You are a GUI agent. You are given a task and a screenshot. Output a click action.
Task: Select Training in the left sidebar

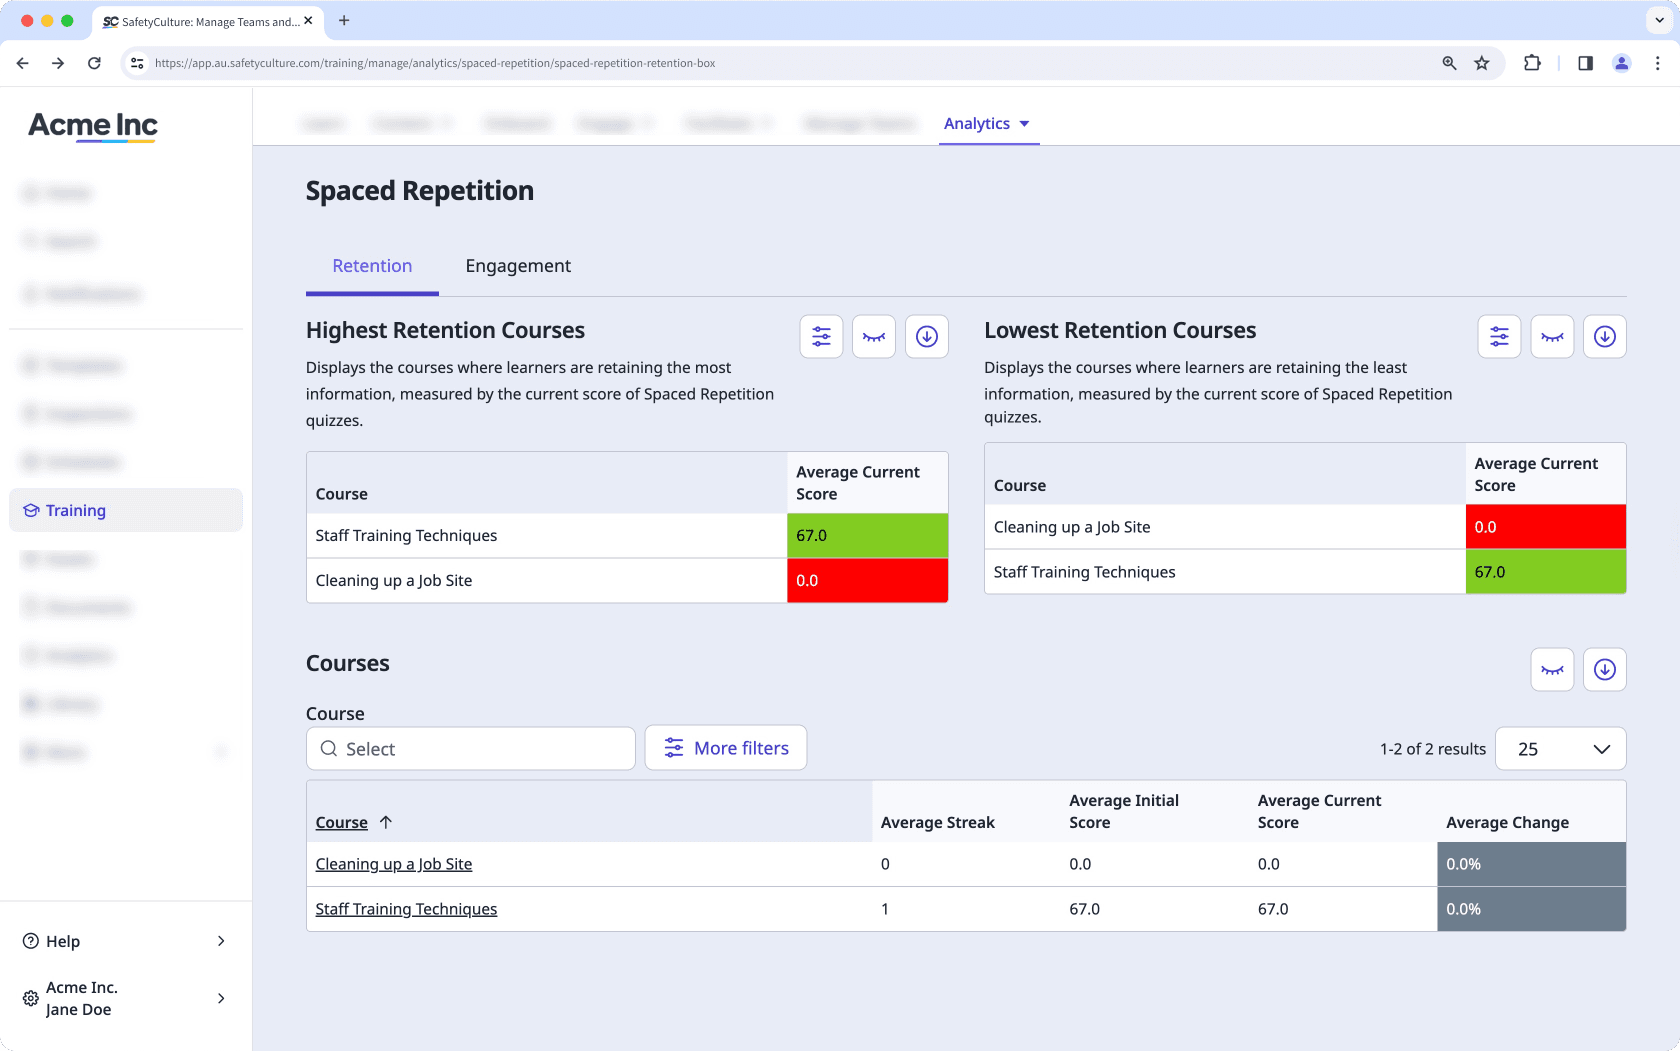click(x=74, y=510)
